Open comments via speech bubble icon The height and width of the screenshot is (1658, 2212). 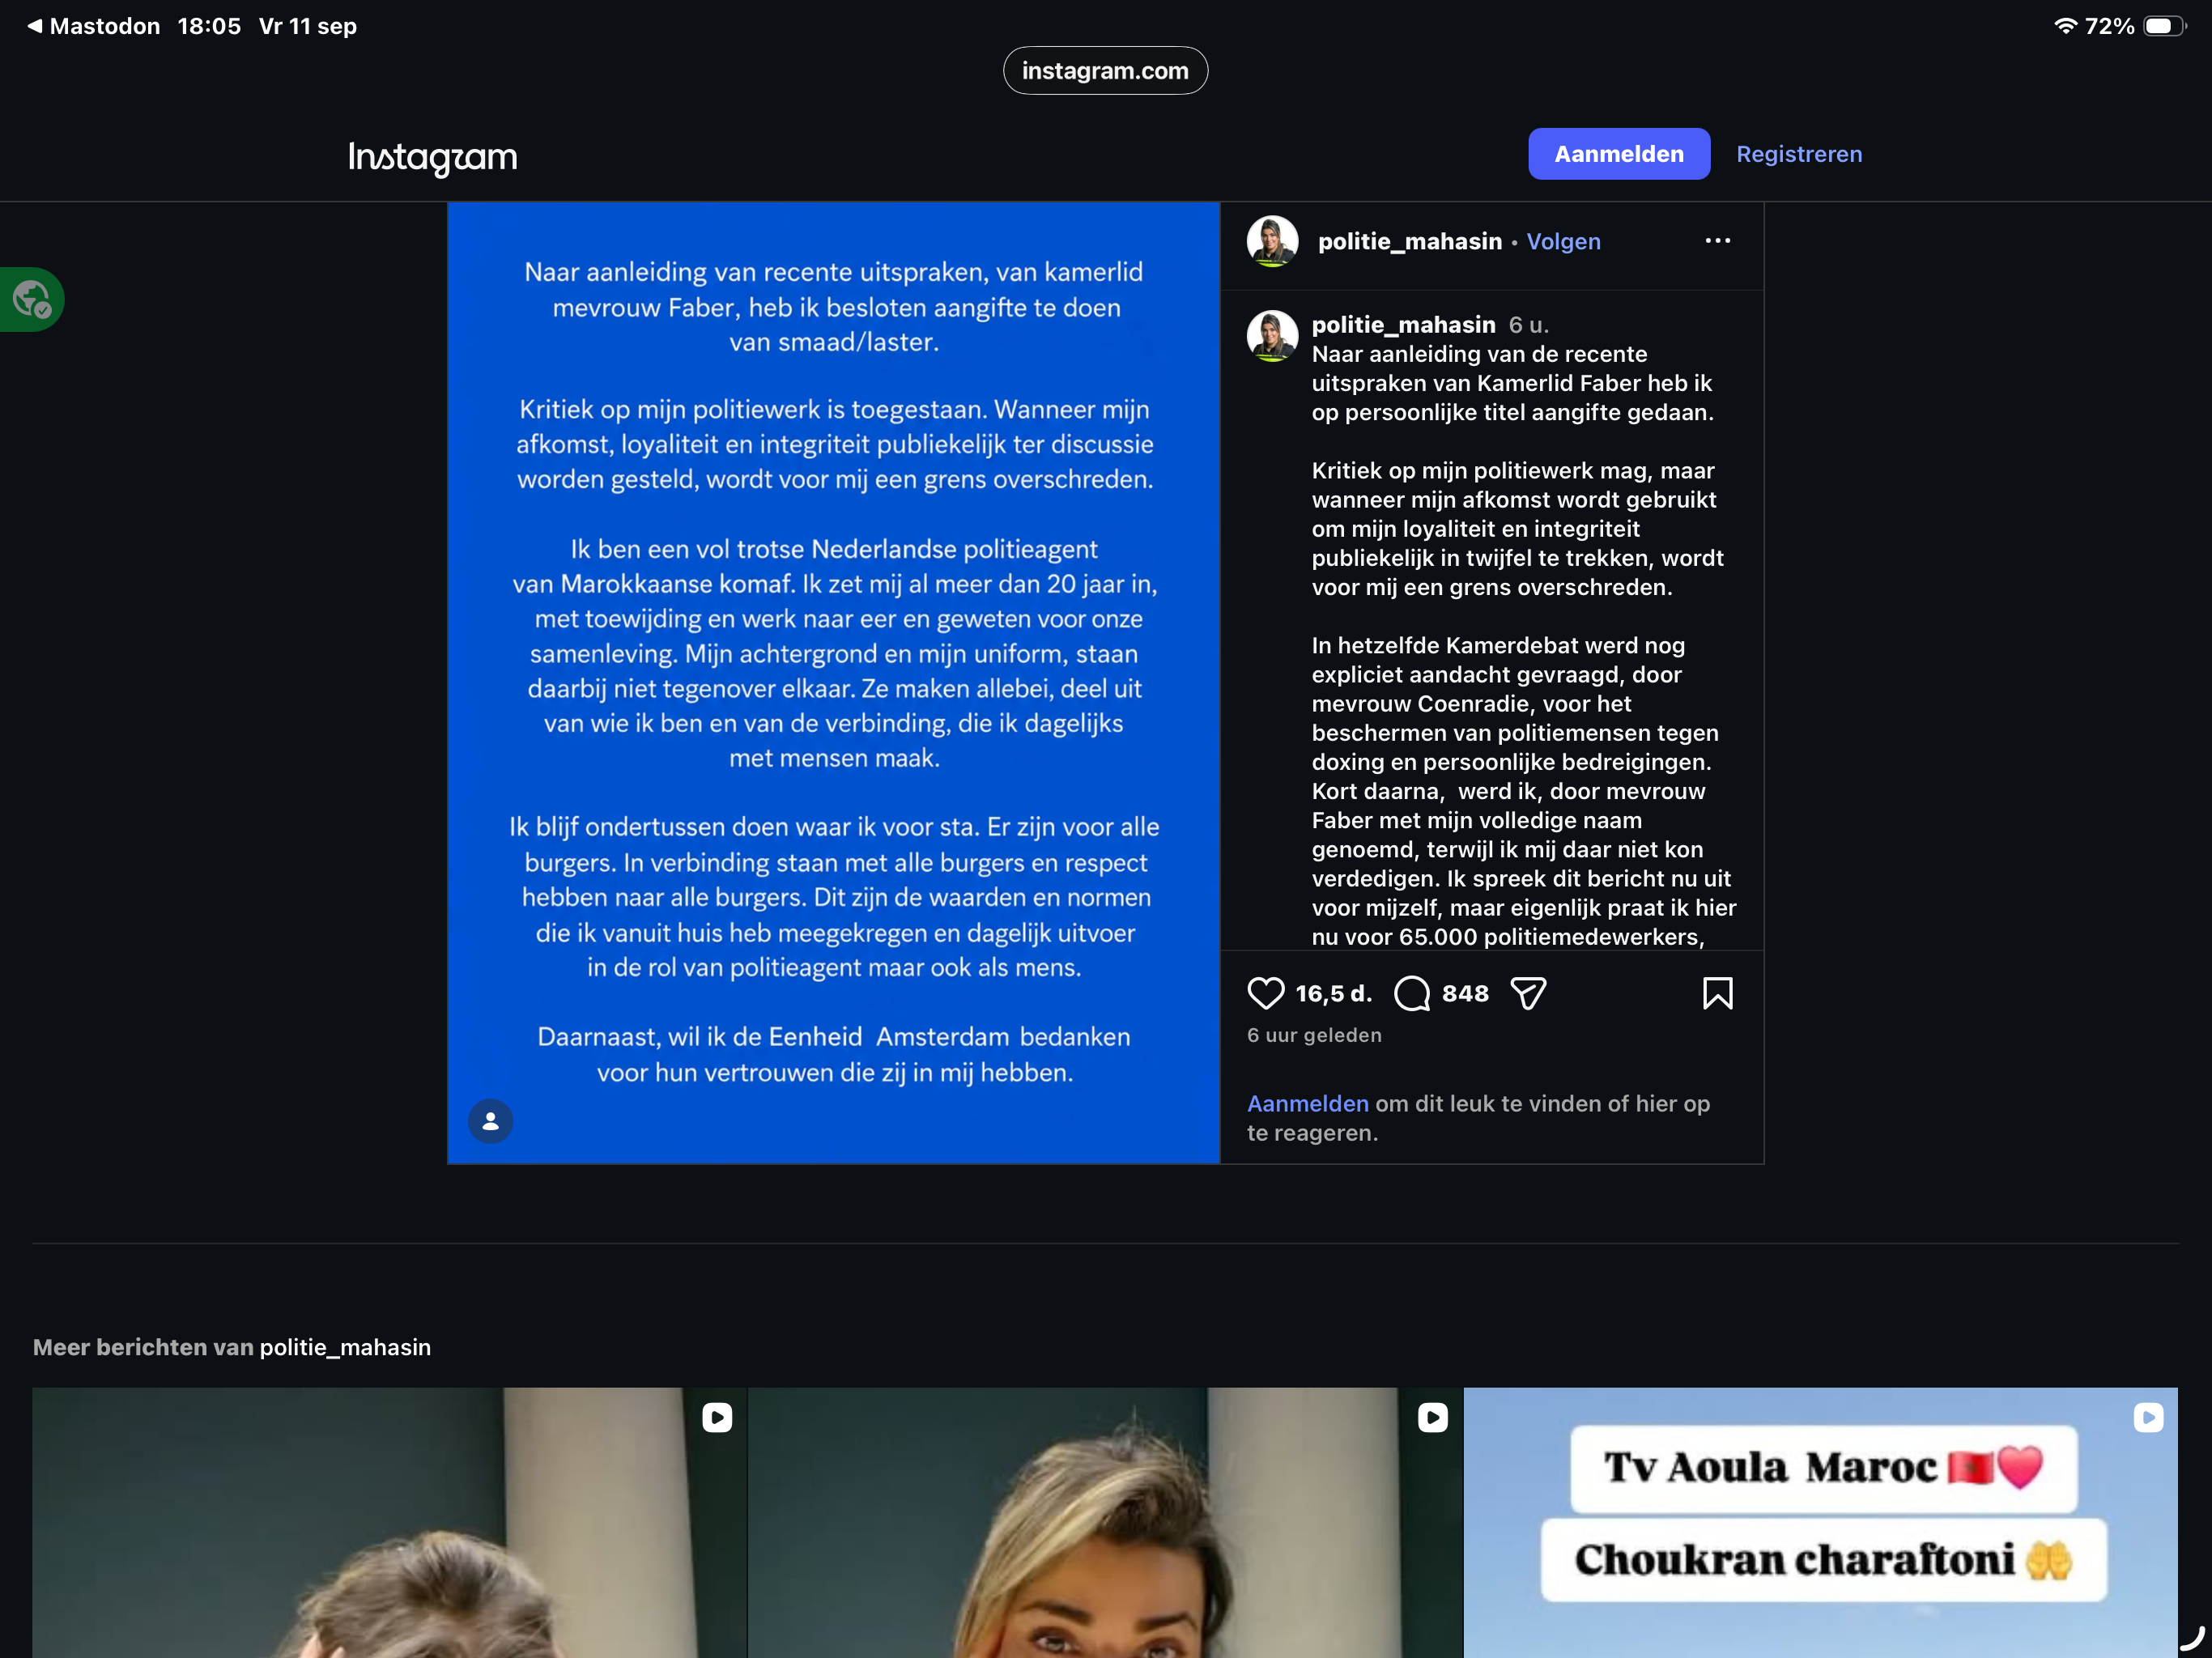tap(1412, 993)
